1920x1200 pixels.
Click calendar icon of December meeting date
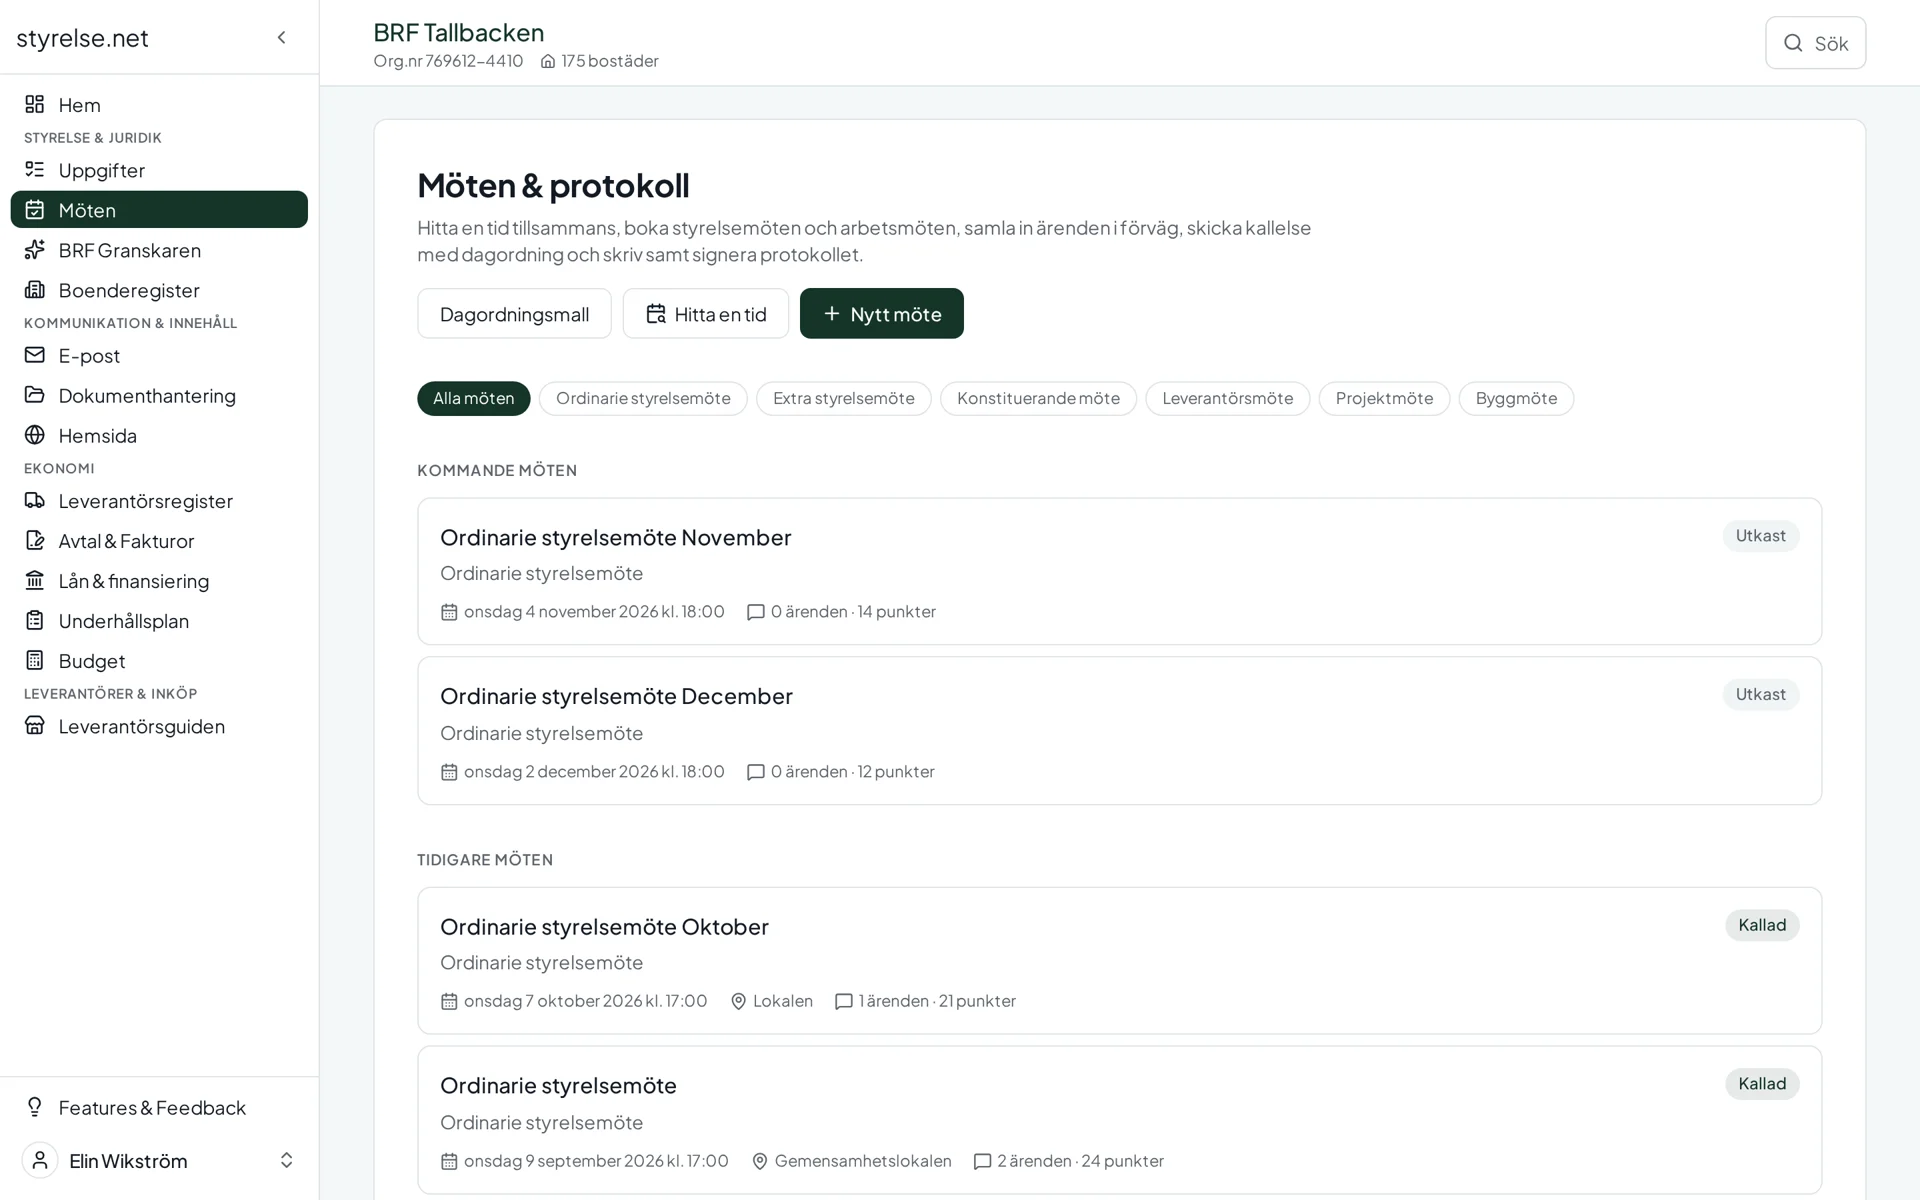tap(449, 772)
